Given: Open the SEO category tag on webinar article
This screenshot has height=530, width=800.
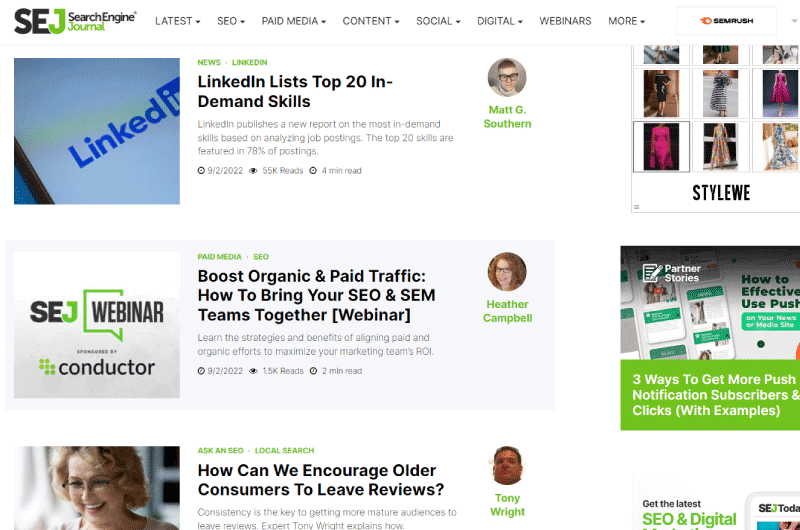Looking at the screenshot, I should coord(261,257).
